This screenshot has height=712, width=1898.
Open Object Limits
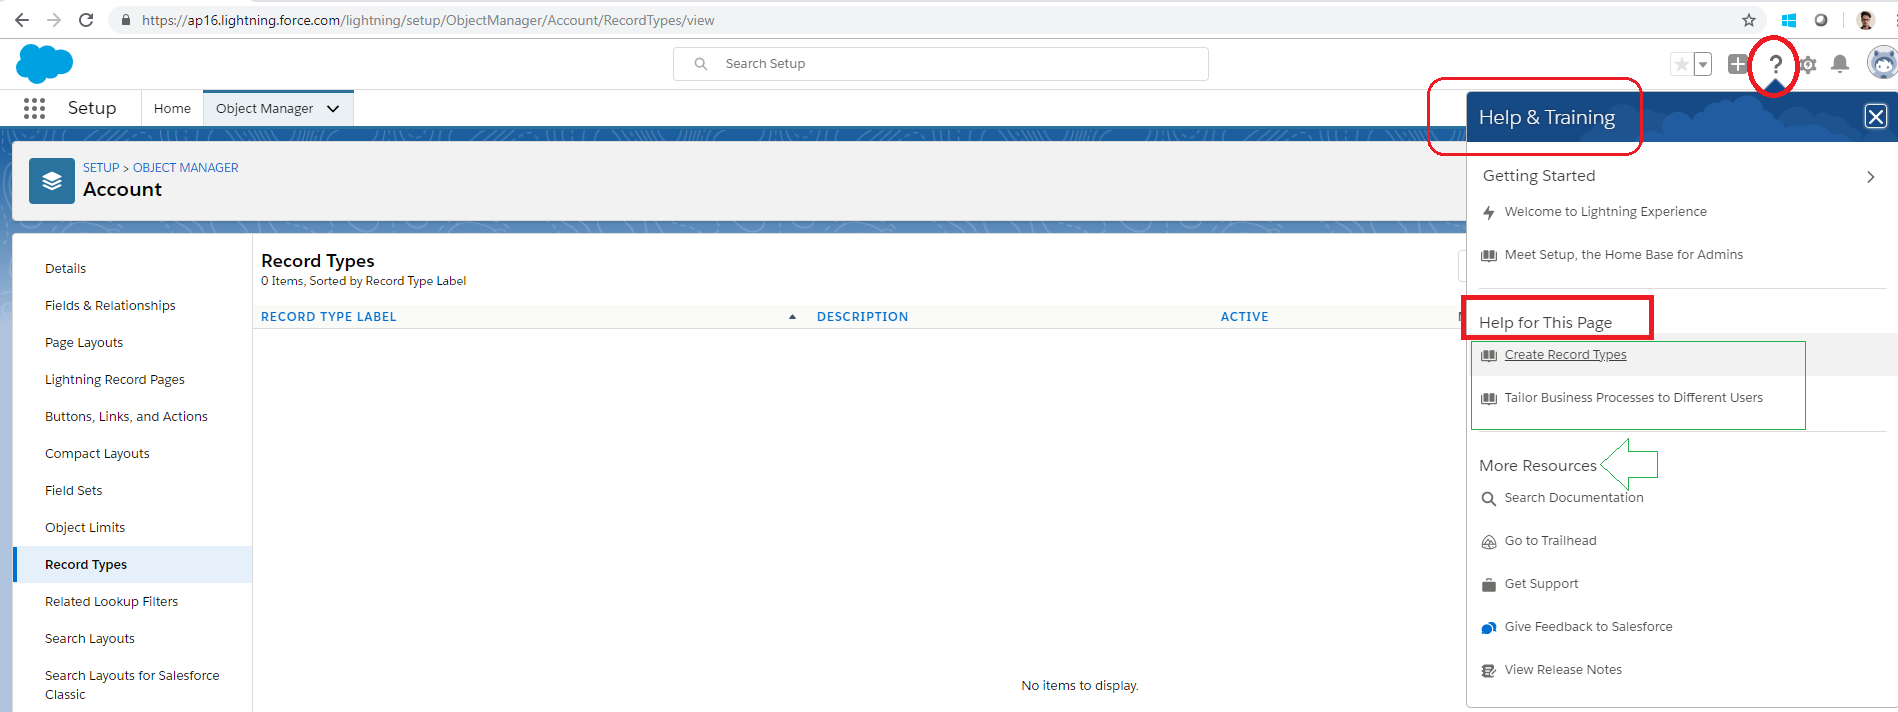(x=85, y=527)
